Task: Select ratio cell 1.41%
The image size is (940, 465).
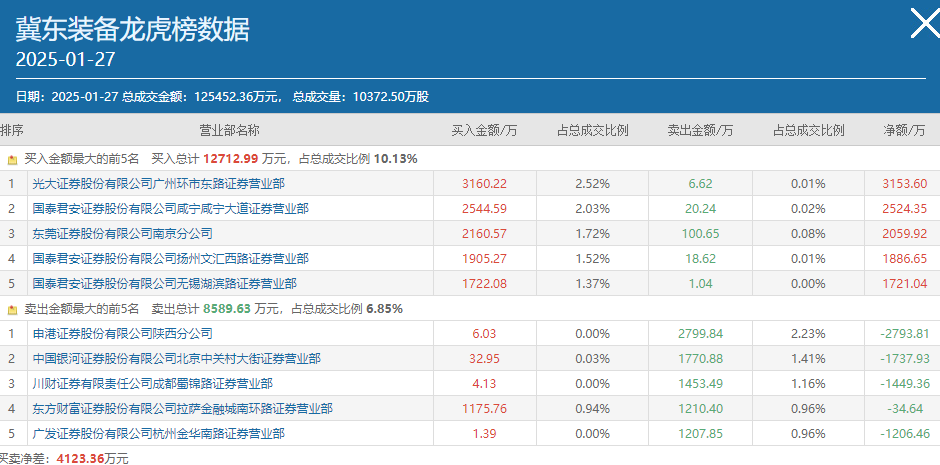Action: pos(808,359)
